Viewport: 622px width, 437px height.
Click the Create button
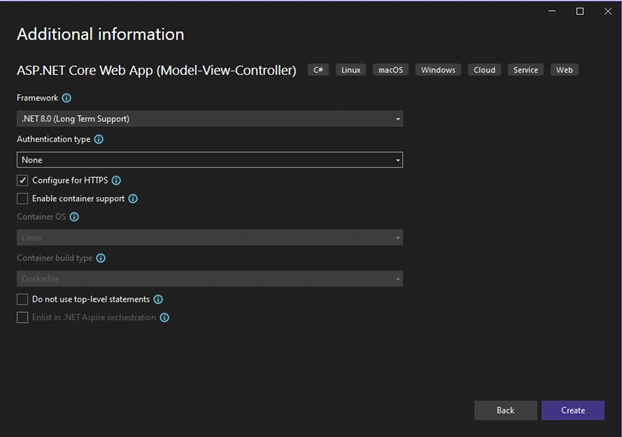coord(573,410)
